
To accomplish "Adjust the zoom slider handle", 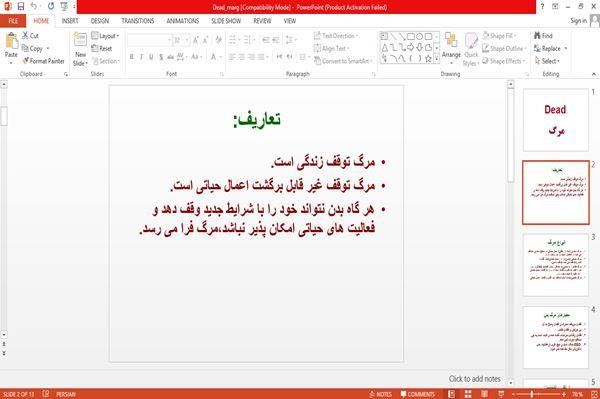I will click(532, 394).
